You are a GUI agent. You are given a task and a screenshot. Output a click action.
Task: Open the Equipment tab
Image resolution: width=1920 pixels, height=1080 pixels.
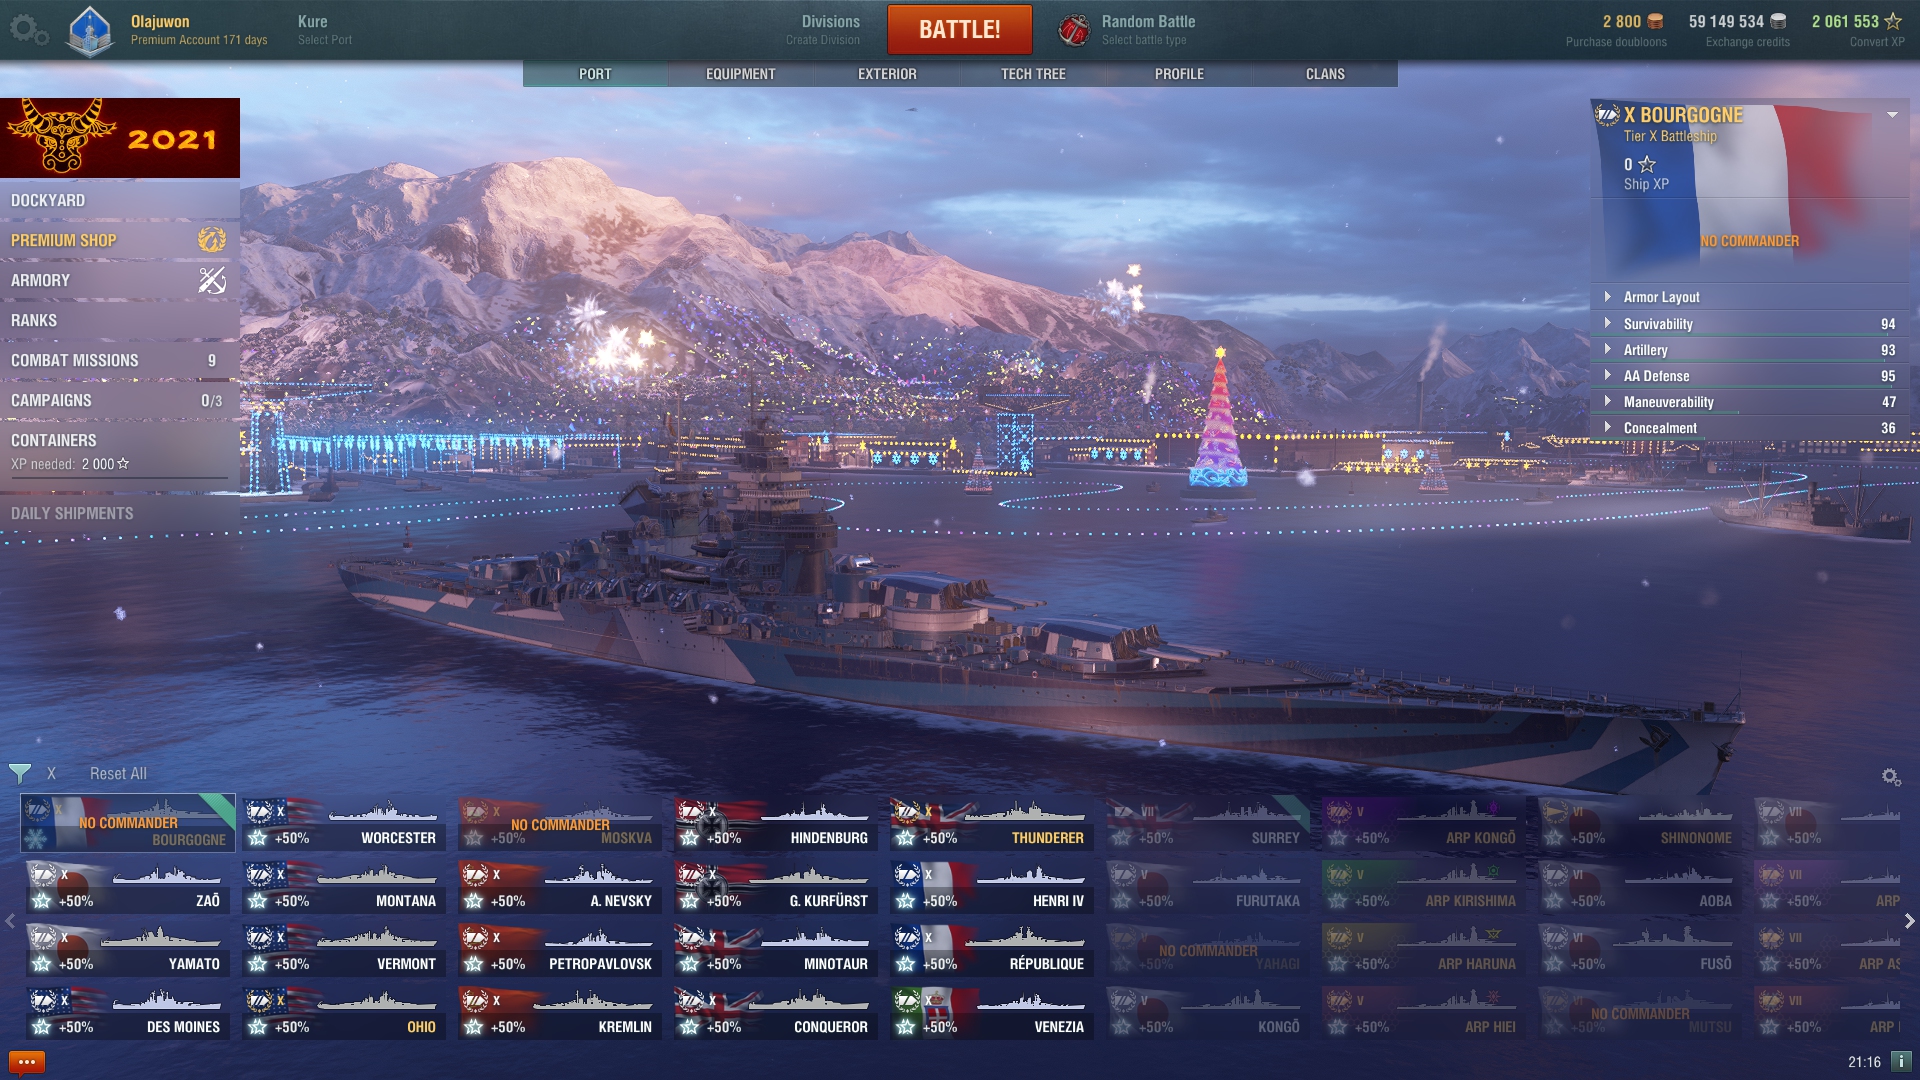tap(740, 74)
